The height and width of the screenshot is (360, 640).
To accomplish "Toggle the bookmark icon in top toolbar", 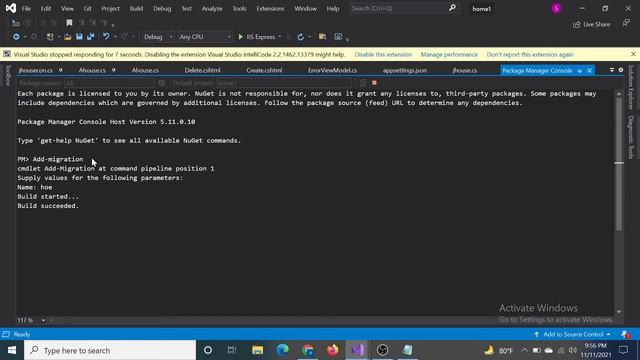I will [x=69, y=23].
